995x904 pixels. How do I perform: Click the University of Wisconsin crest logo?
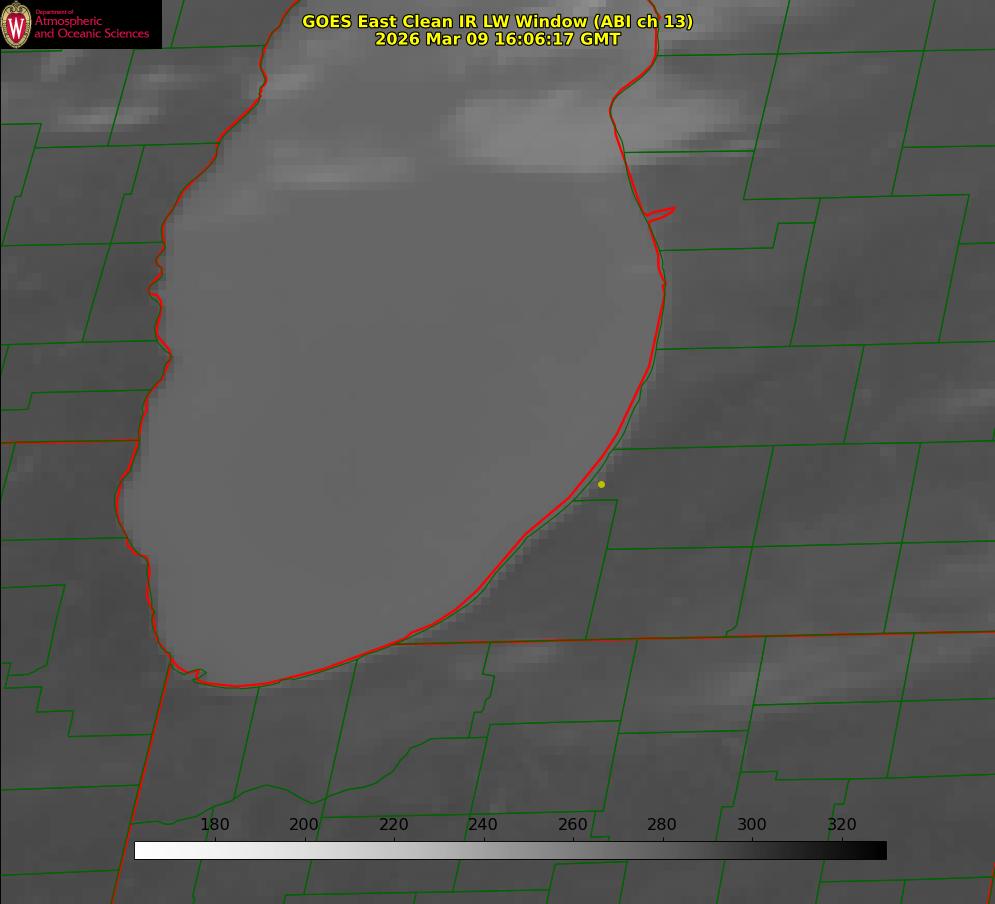16,24
